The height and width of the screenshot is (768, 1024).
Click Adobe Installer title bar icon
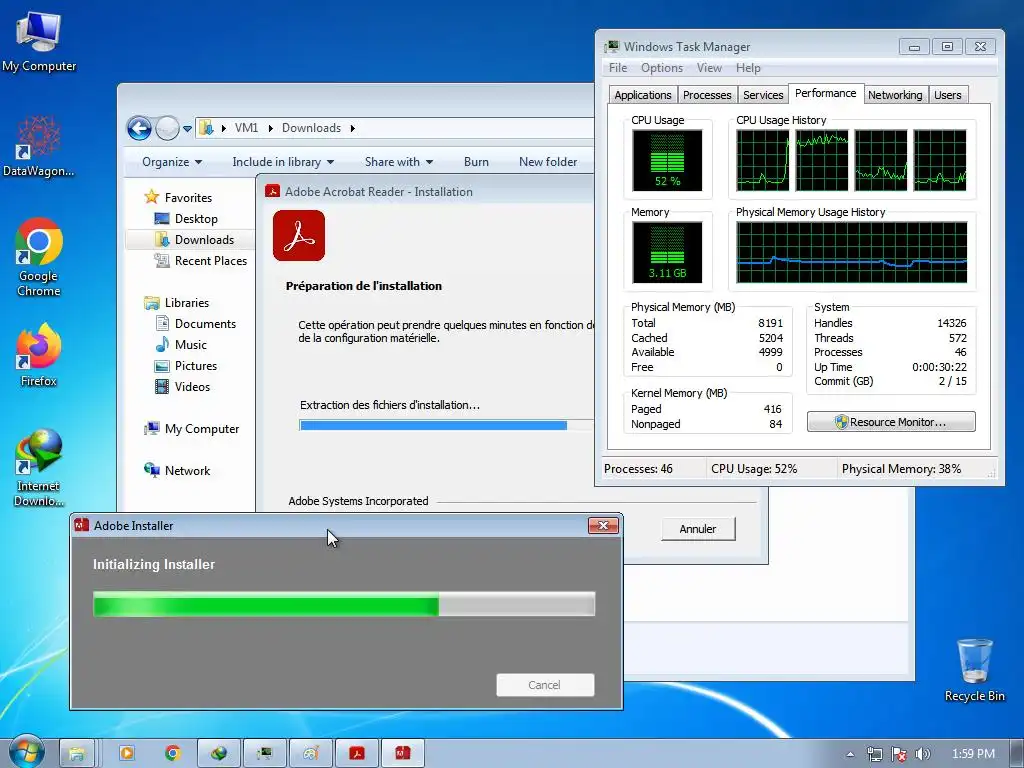pyautogui.click(x=82, y=525)
